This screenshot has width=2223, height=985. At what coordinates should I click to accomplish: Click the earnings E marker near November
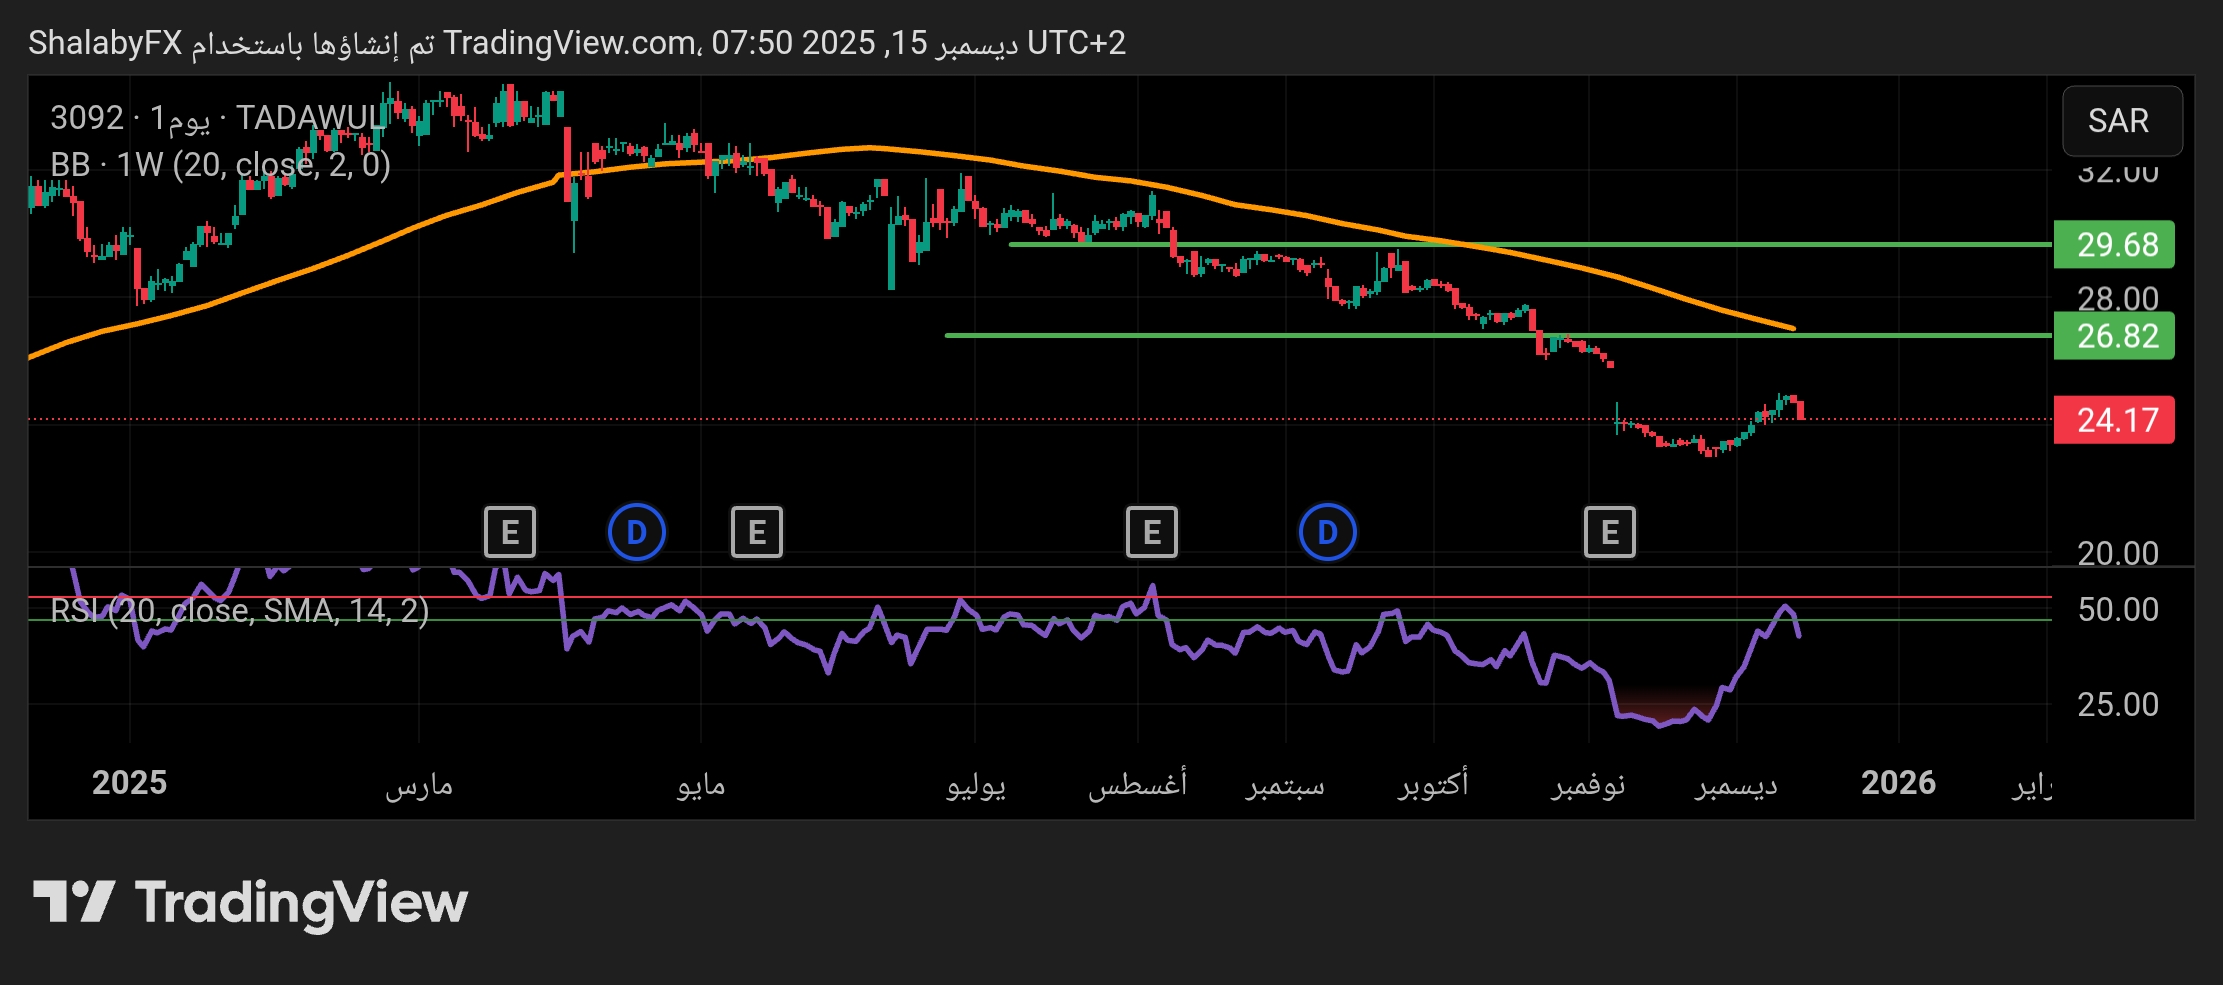point(1609,532)
